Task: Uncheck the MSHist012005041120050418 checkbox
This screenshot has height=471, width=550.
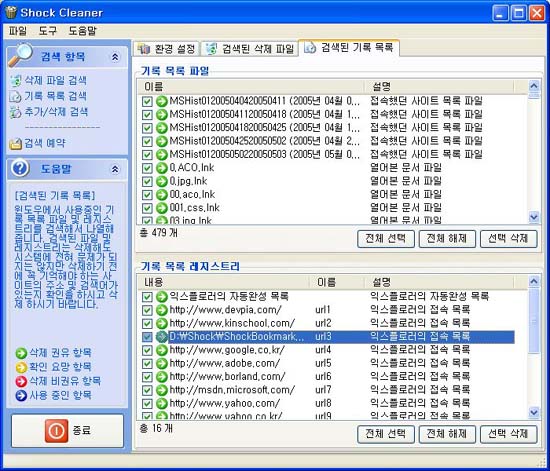Action: click(x=147, y=115)
